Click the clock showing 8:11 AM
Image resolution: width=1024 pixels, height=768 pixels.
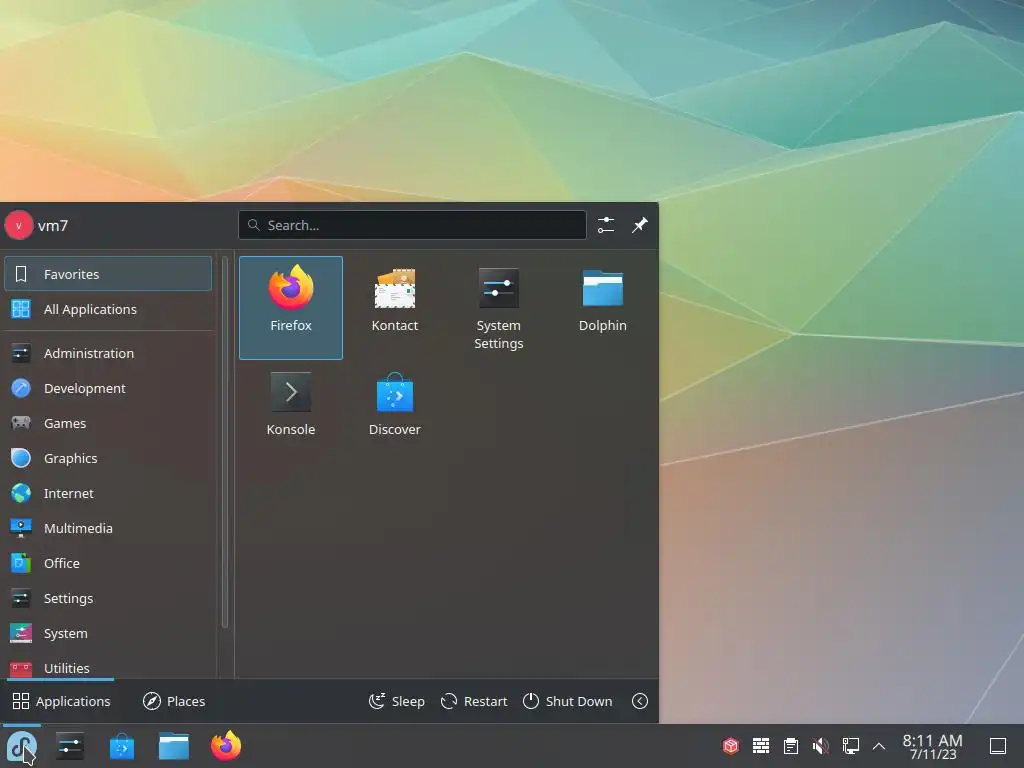coord(933,746)
